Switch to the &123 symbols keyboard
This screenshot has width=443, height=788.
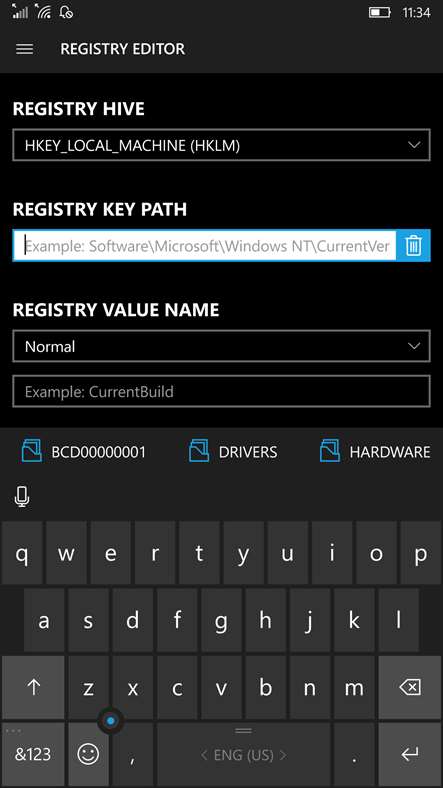tap(33, 754)
